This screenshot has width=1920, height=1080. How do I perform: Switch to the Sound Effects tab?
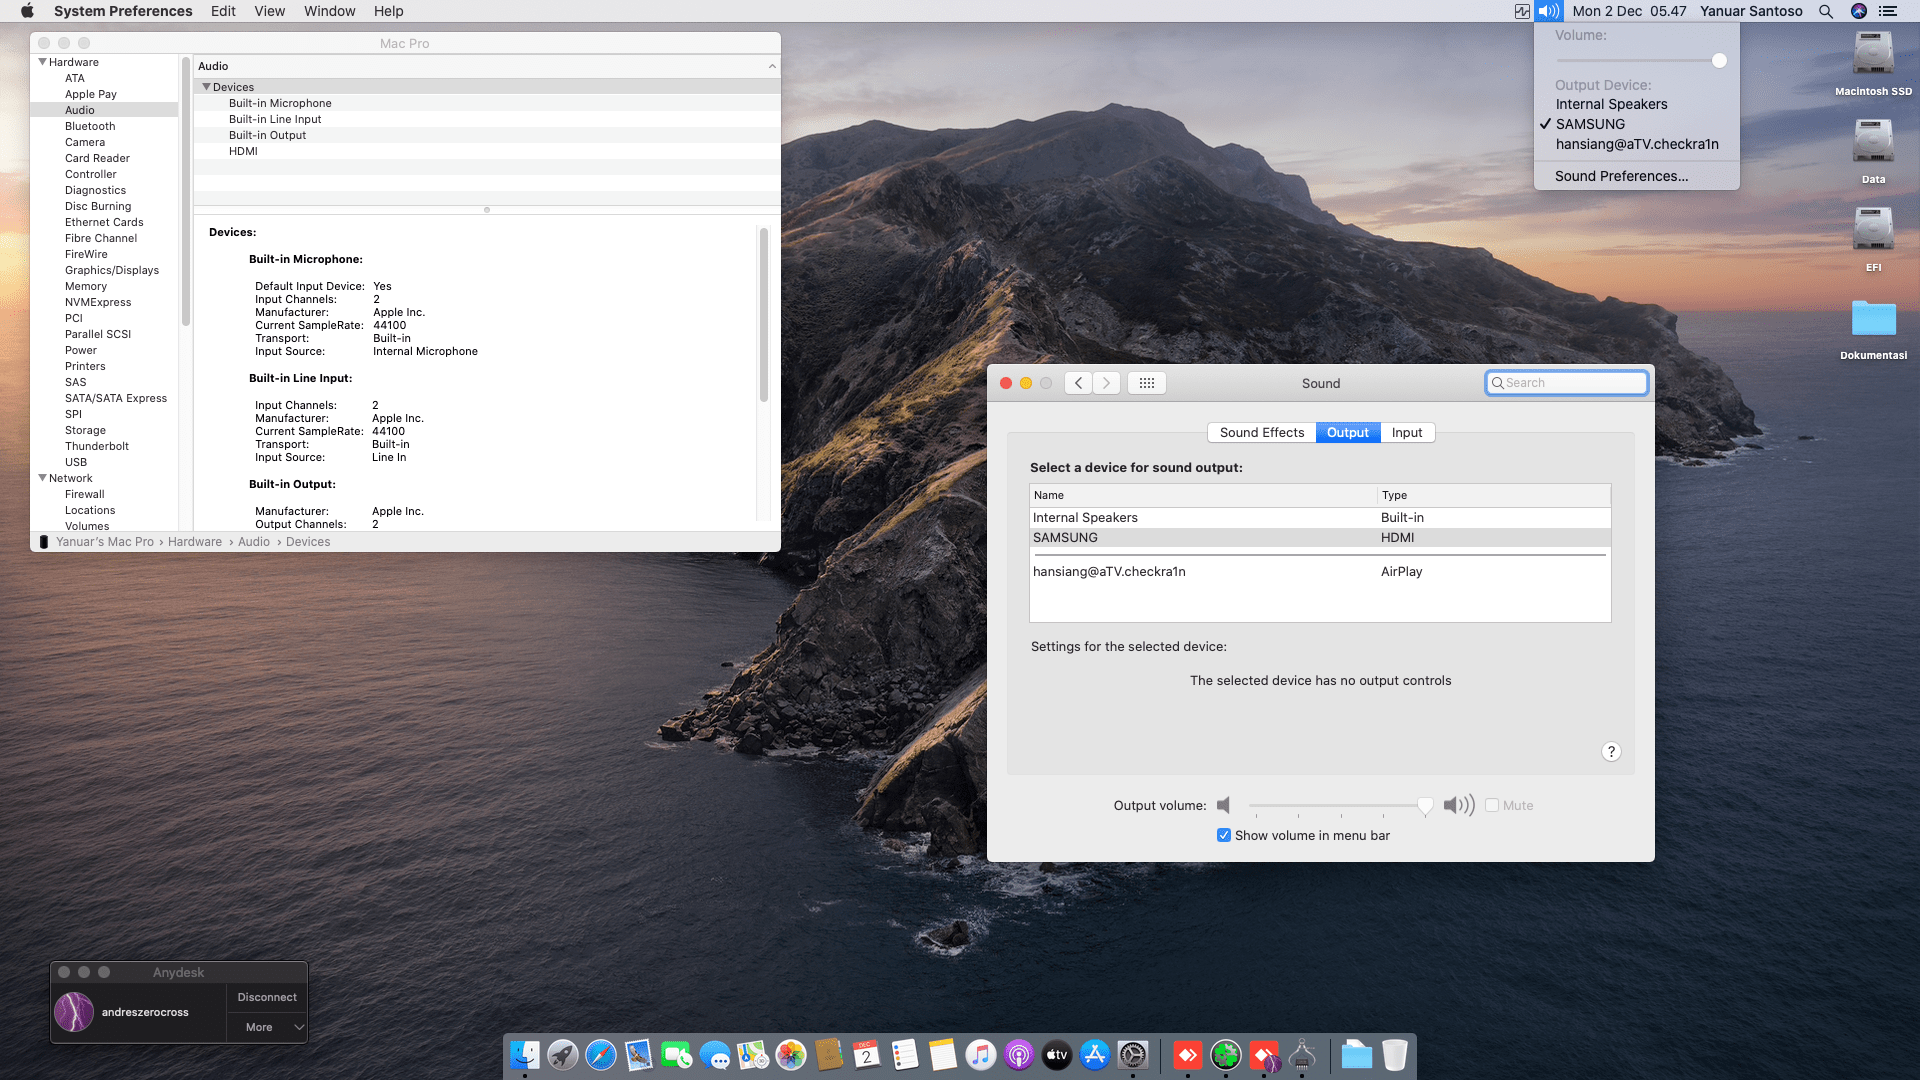[1262, 433]
